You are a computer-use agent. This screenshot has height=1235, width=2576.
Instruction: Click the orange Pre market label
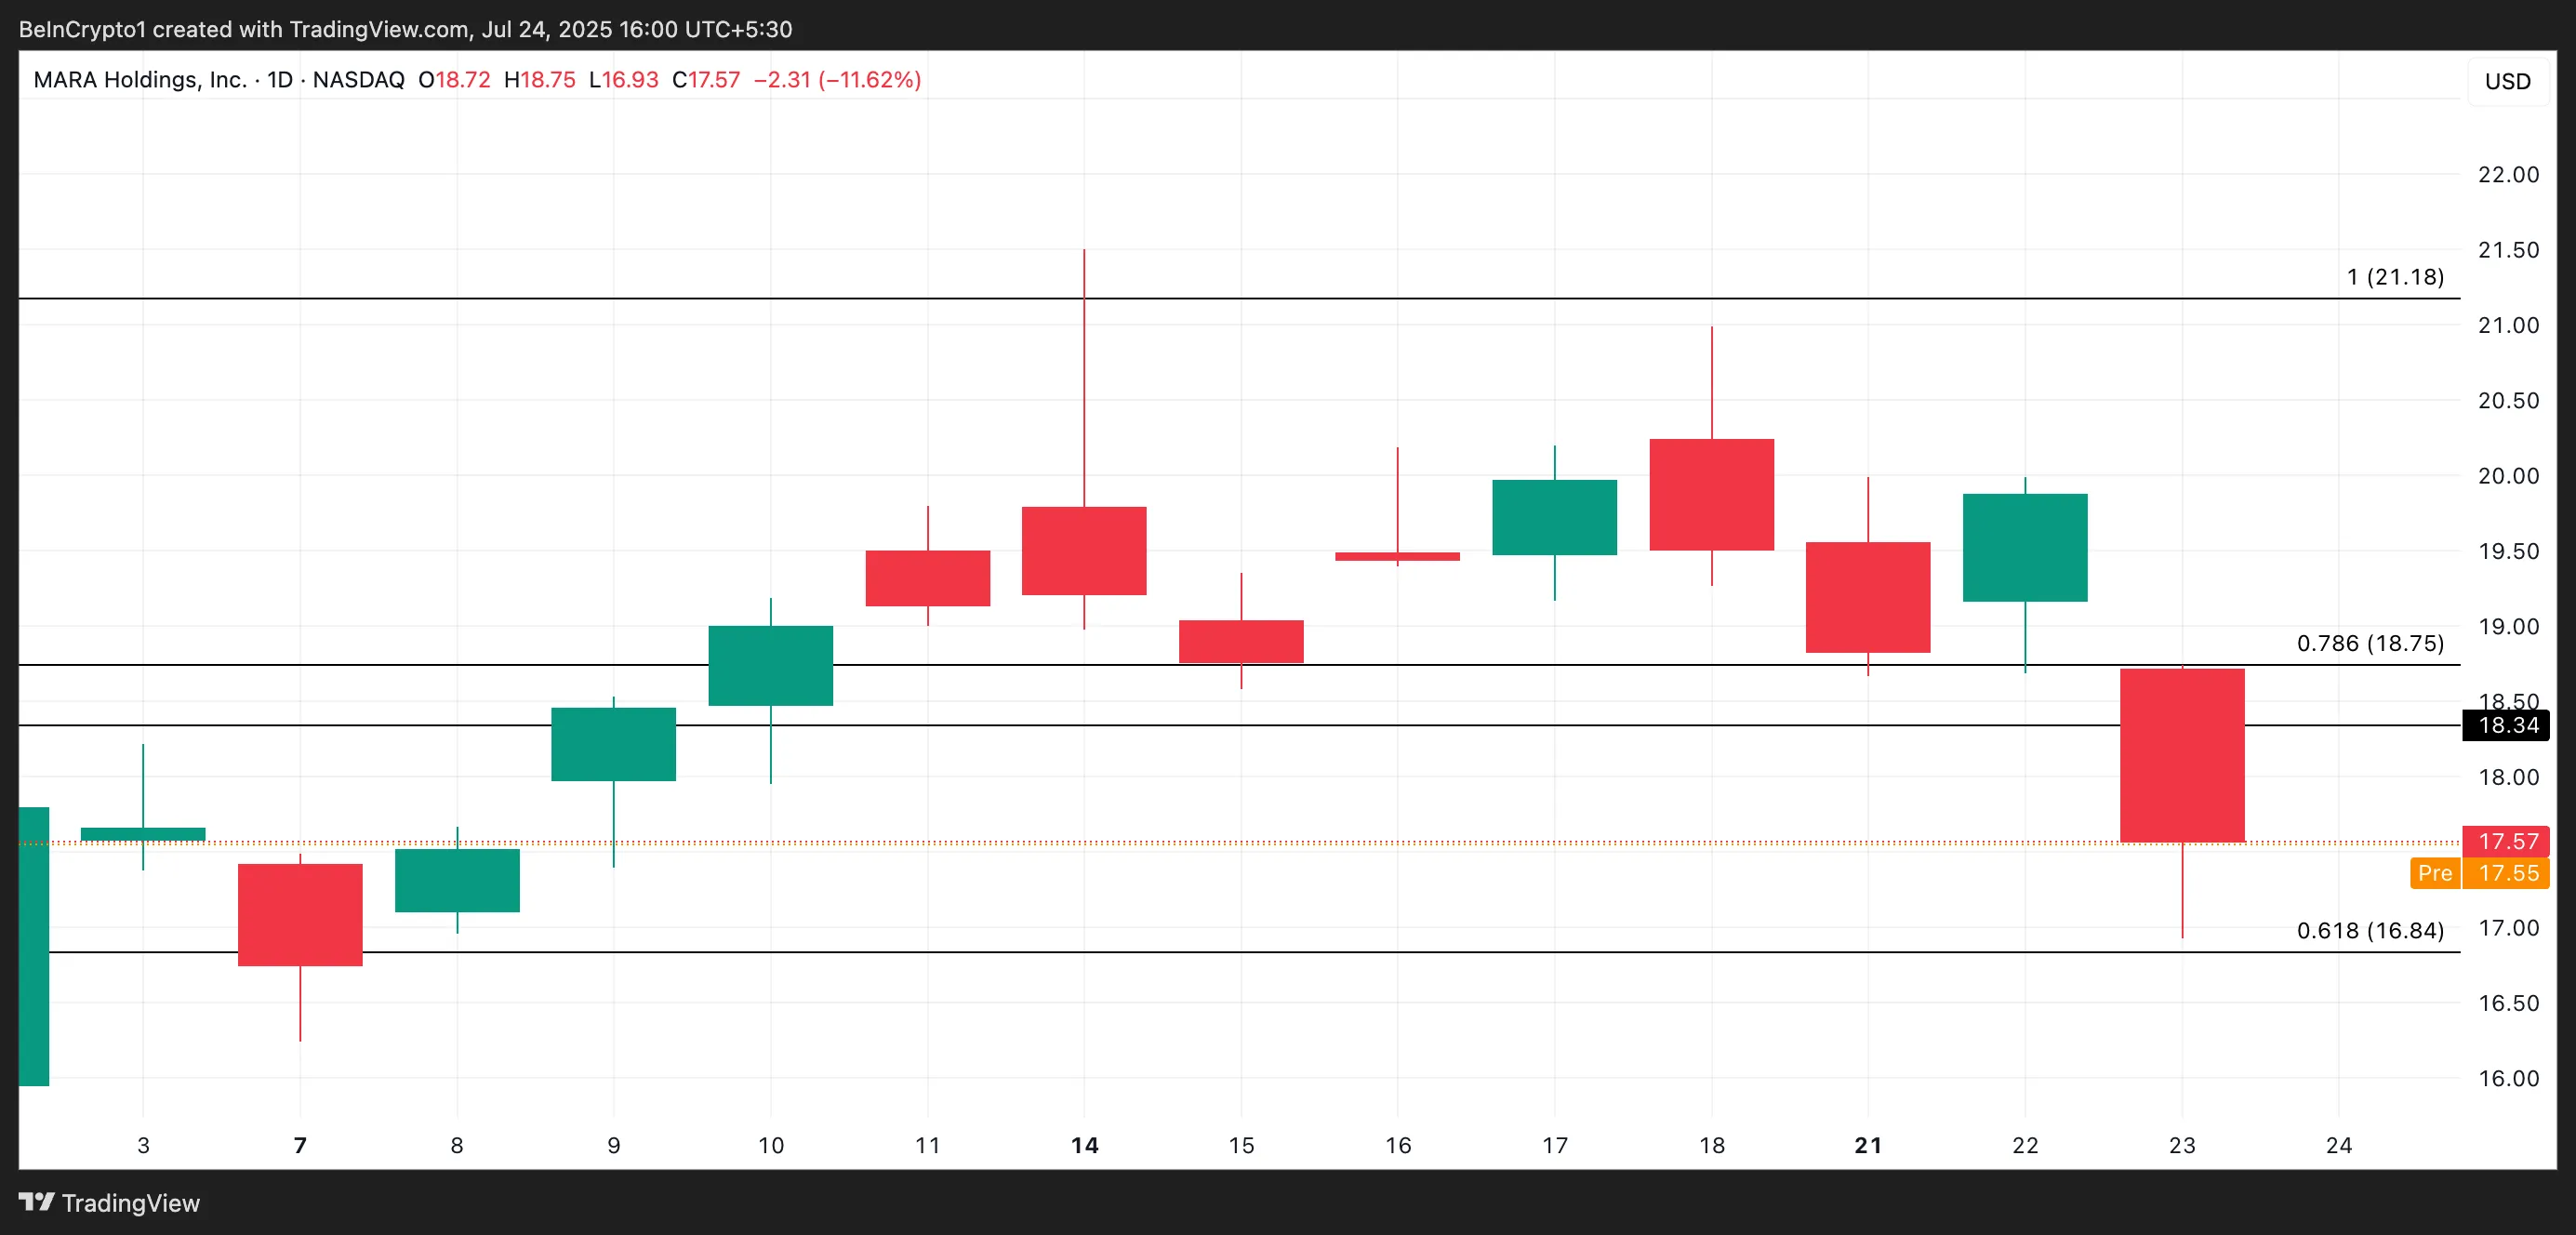click(2434, 873)
